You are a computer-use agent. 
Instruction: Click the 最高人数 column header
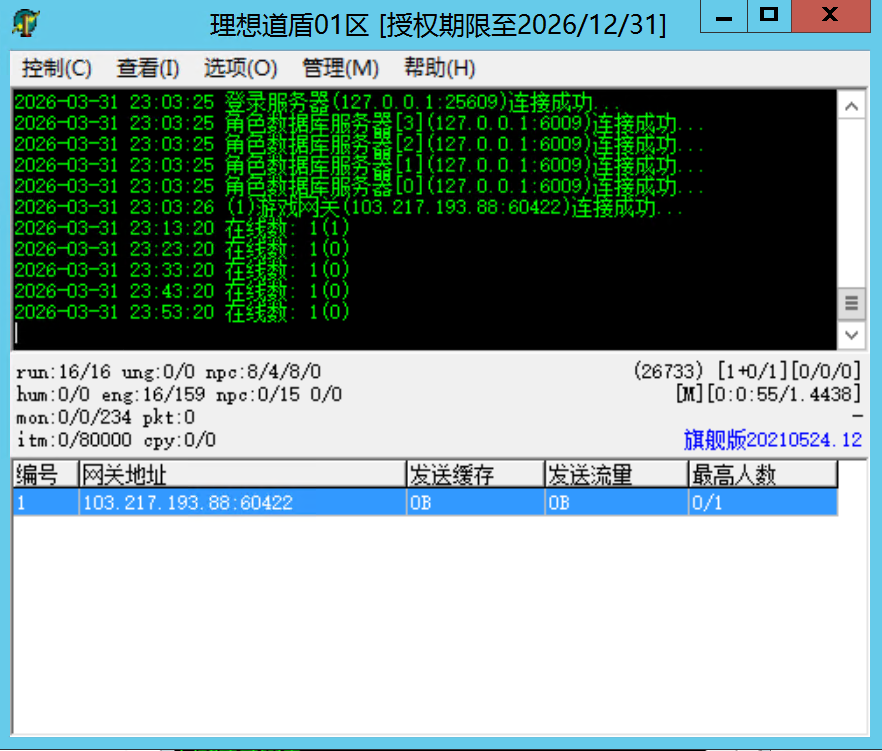pyautogui.click(x=762, y=474)
